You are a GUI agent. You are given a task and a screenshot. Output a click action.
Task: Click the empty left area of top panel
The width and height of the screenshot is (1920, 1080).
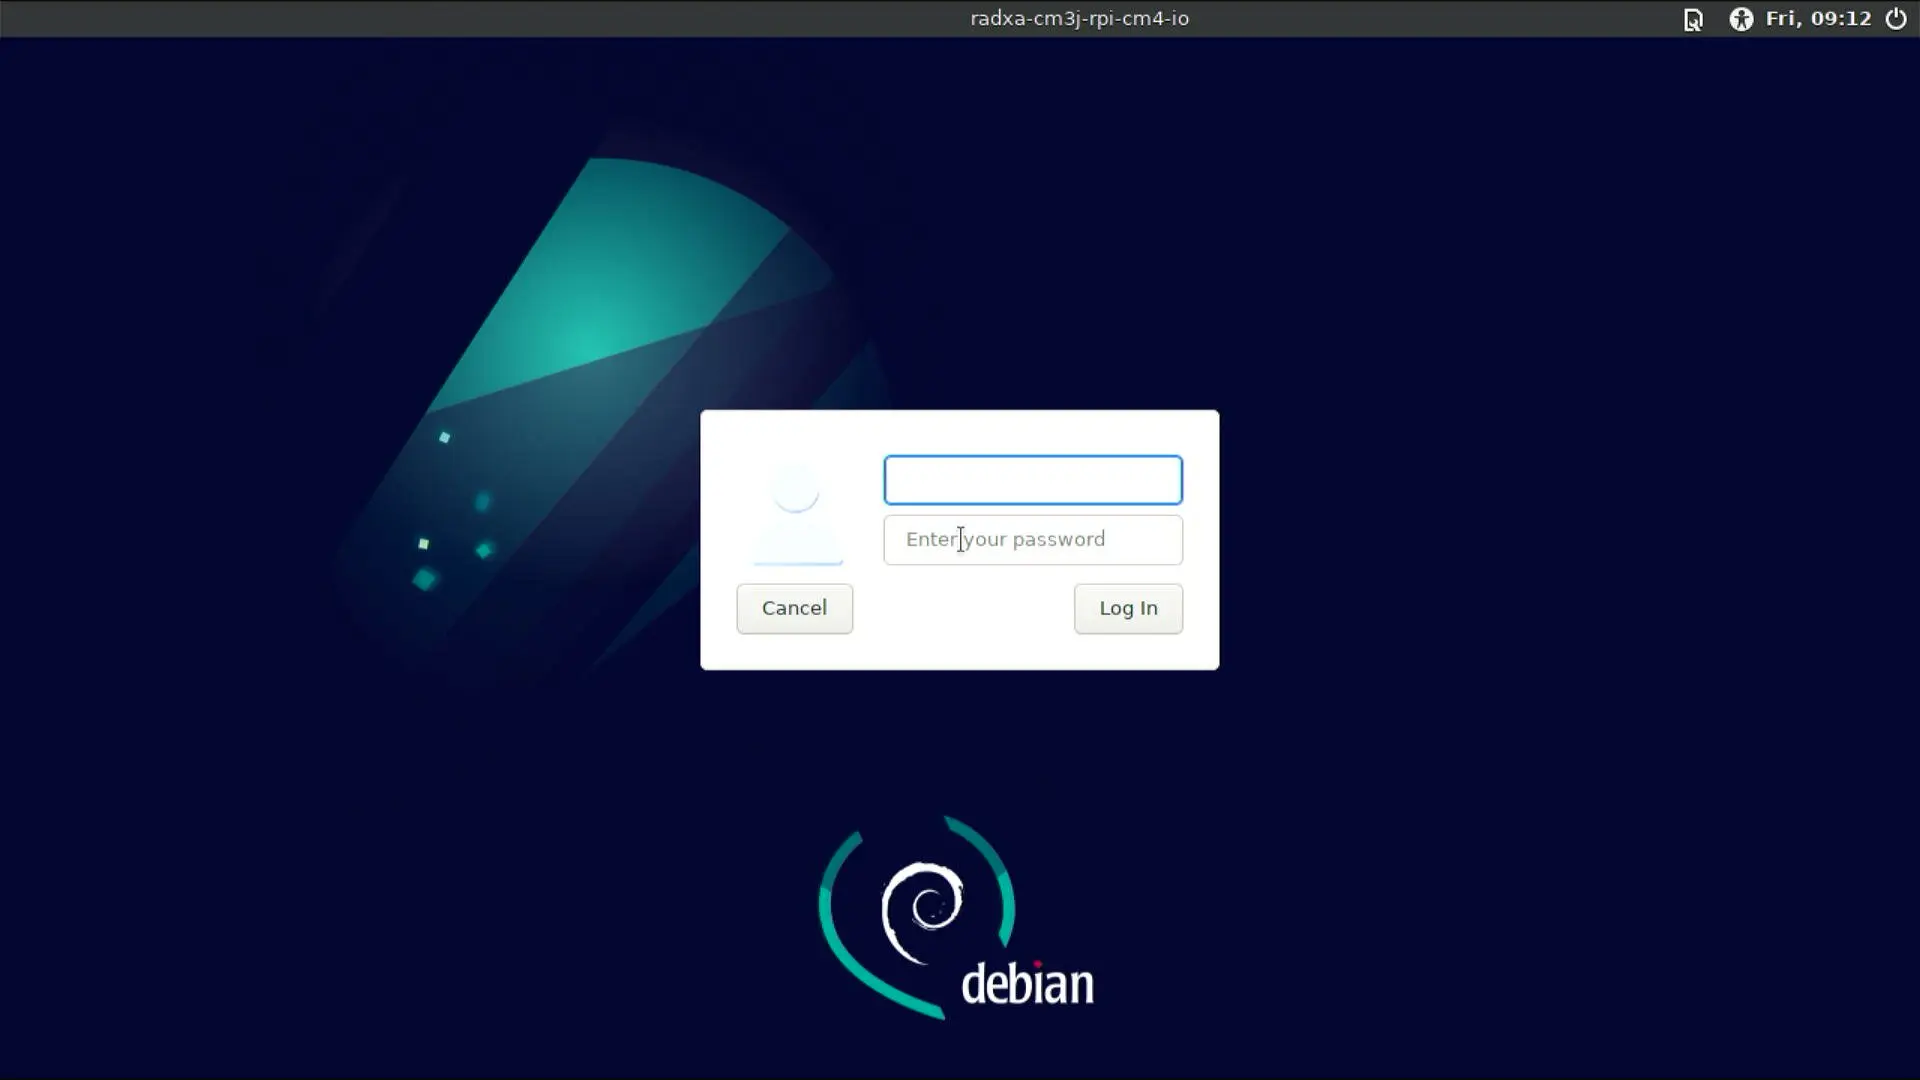[400, 19]
